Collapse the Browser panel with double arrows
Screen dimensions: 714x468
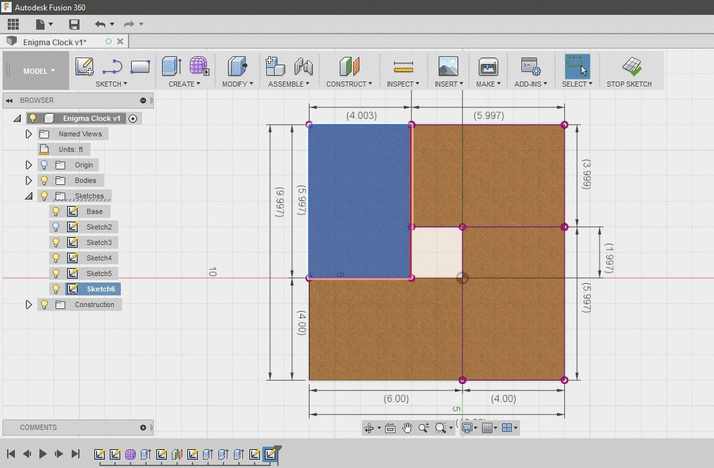9,101
